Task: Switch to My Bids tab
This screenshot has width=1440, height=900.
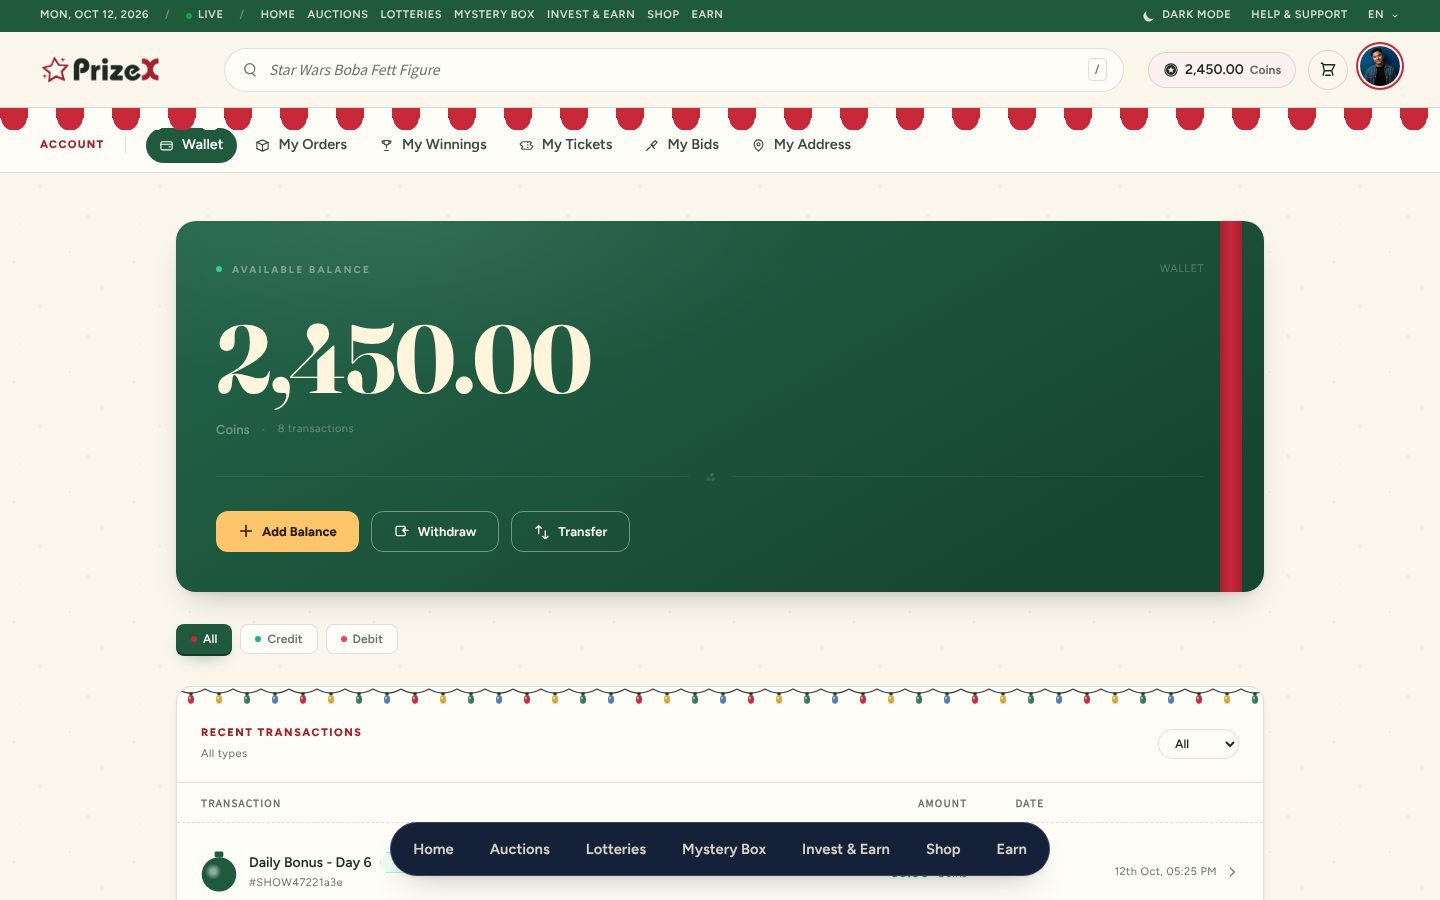Action: click(682, 145)
